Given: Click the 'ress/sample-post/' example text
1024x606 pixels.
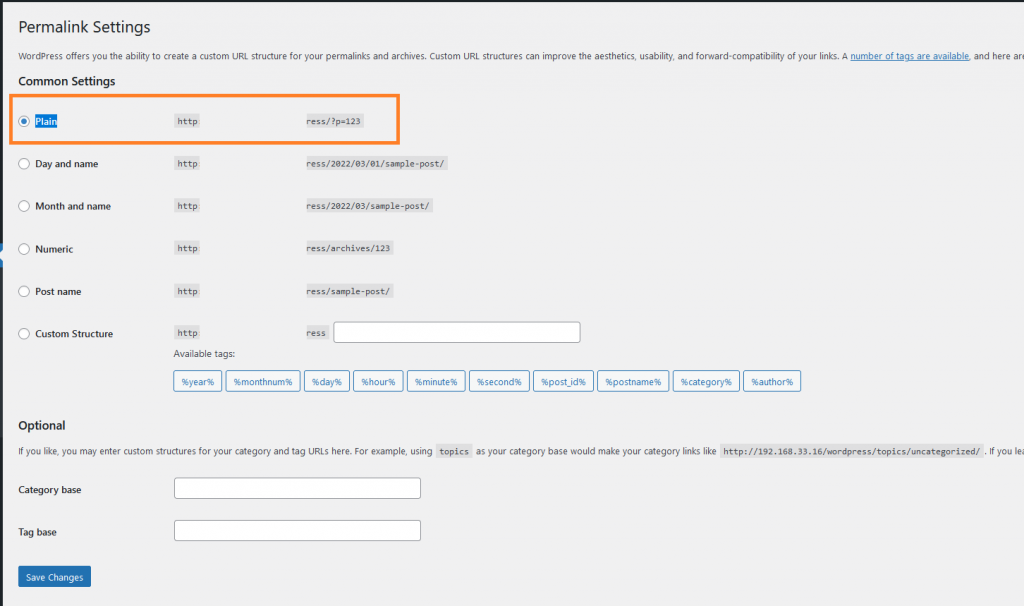Looking at the screenshot, I should [x=349, y=291].
